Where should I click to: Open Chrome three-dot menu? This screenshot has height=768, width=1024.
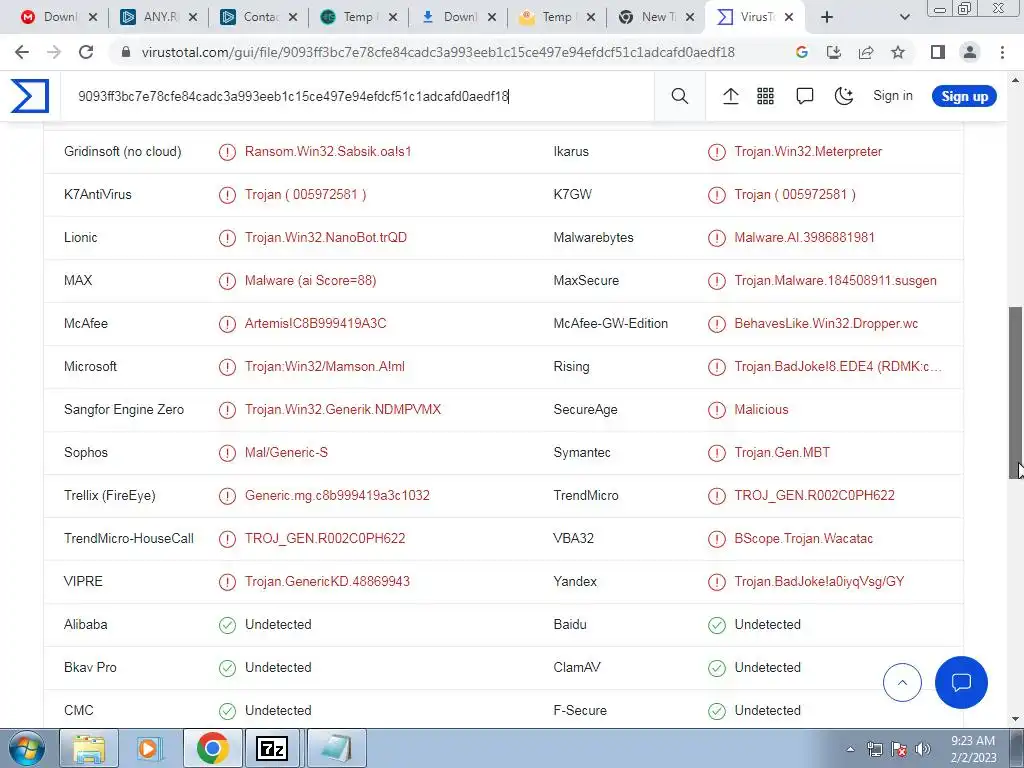pyautogui.click(x=1002, y=52)
